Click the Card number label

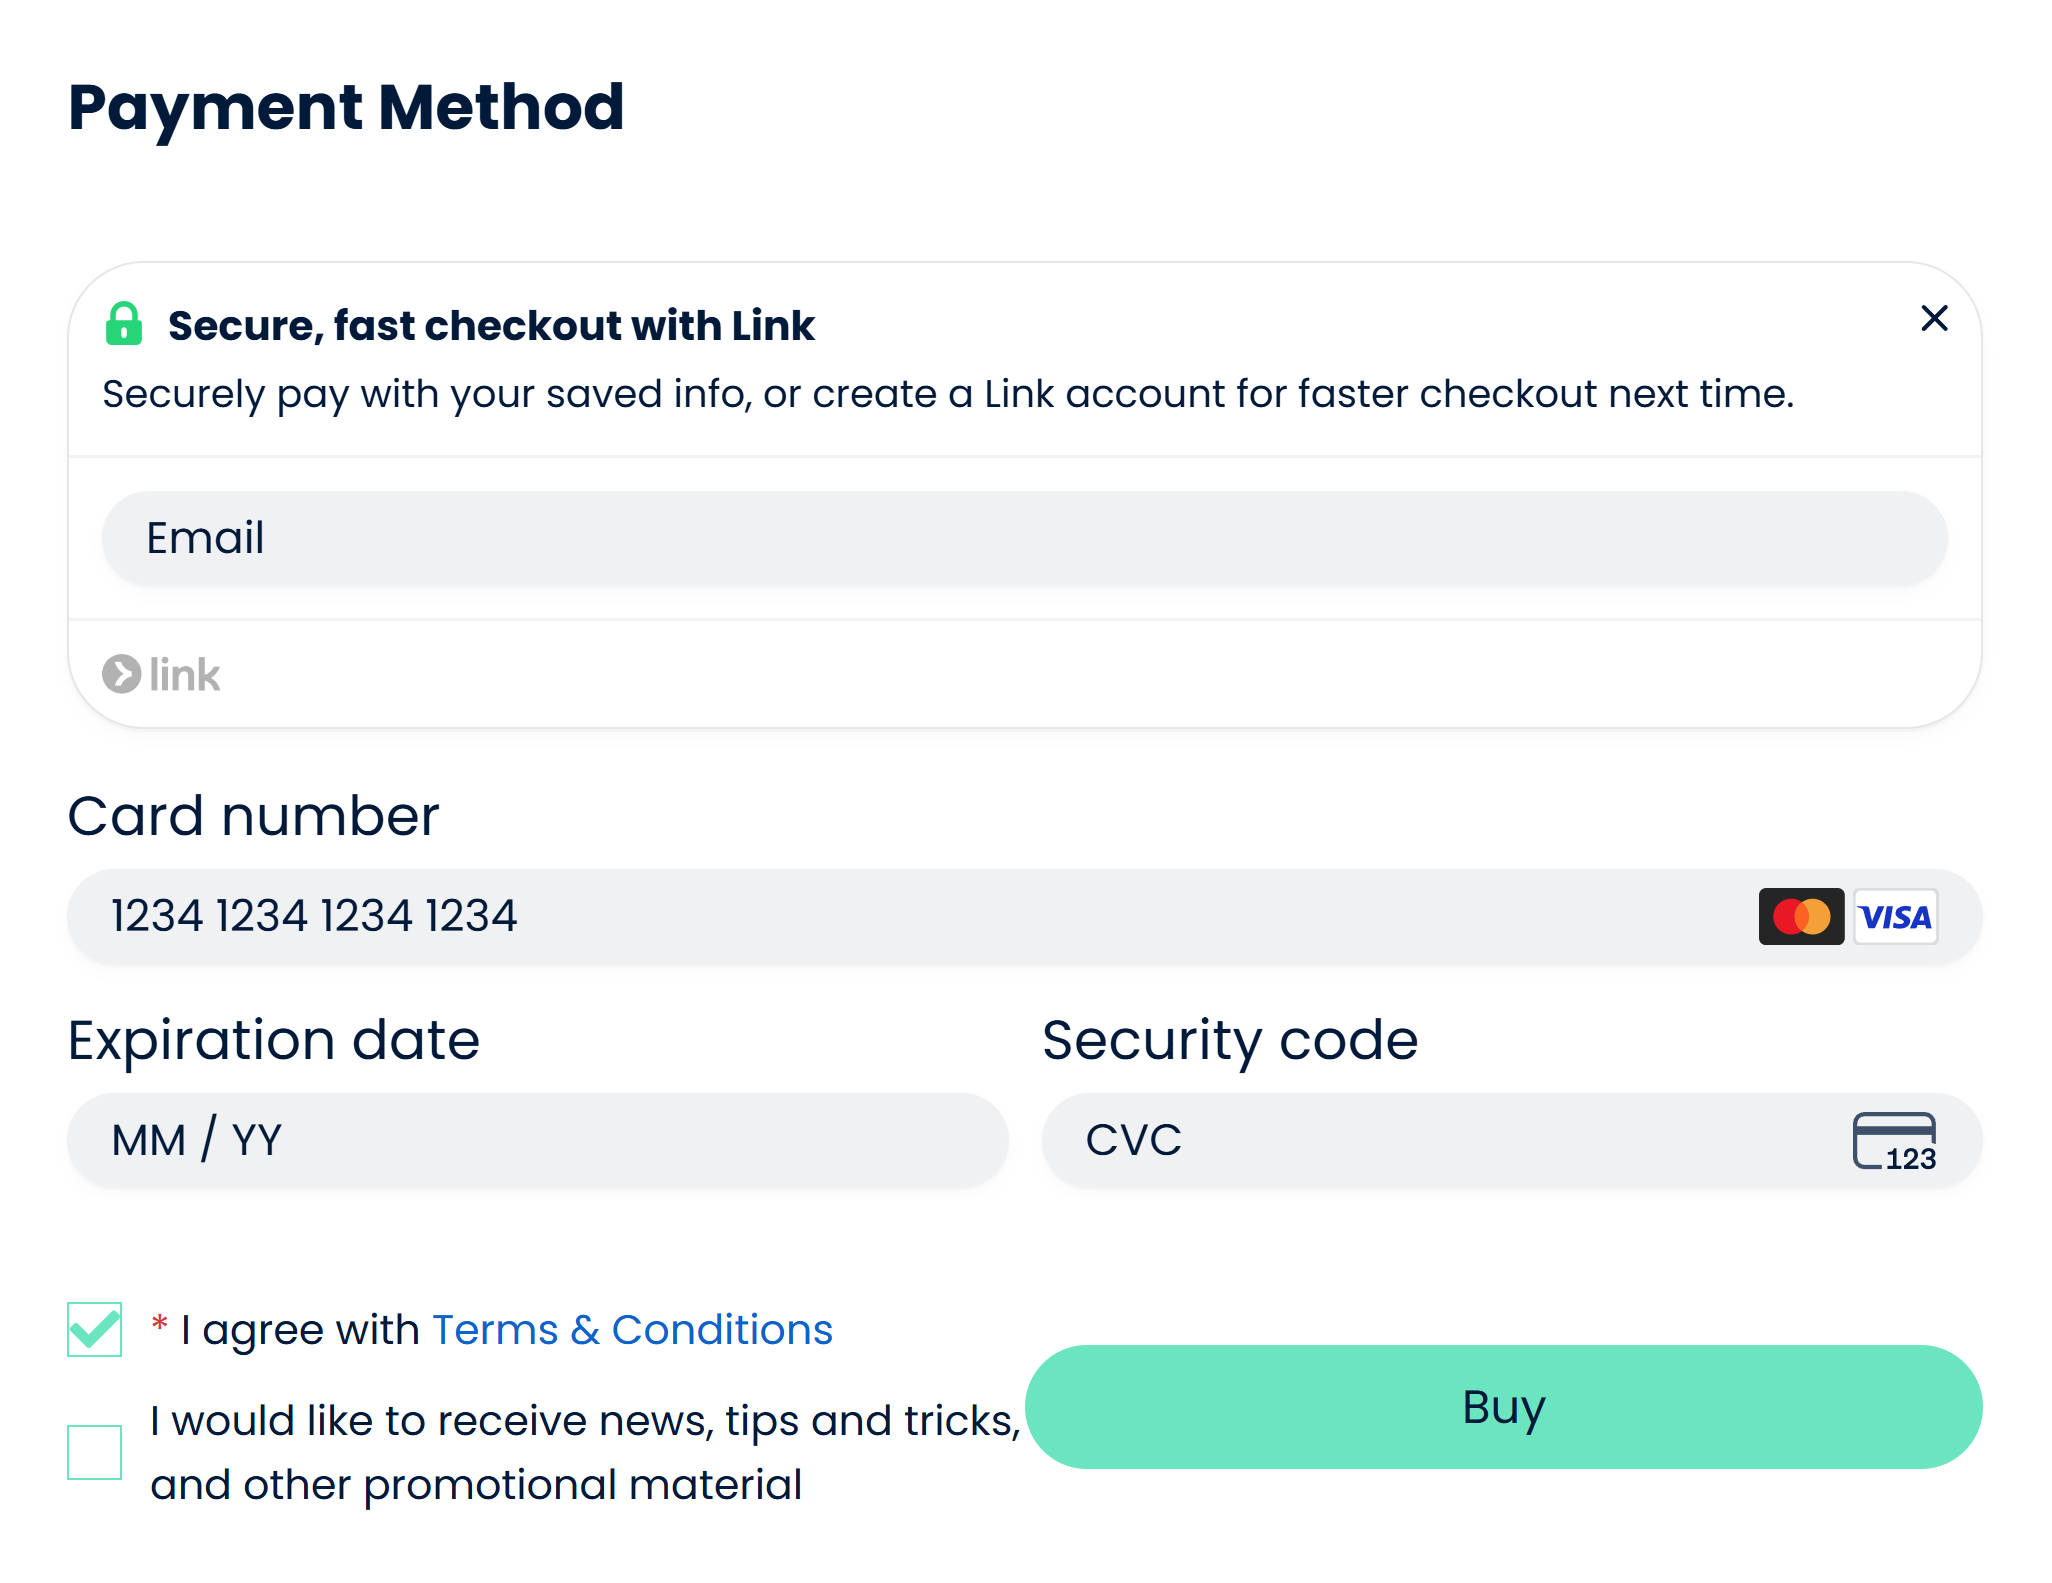pyautogui.click(x=254, y=816)
